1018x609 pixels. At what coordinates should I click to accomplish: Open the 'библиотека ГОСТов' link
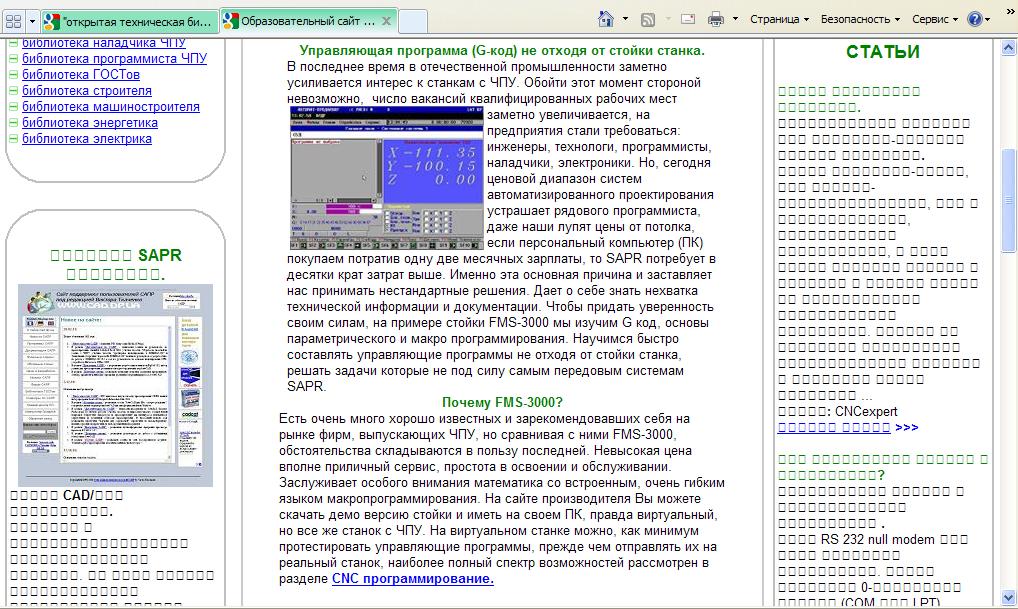(81, 75)
